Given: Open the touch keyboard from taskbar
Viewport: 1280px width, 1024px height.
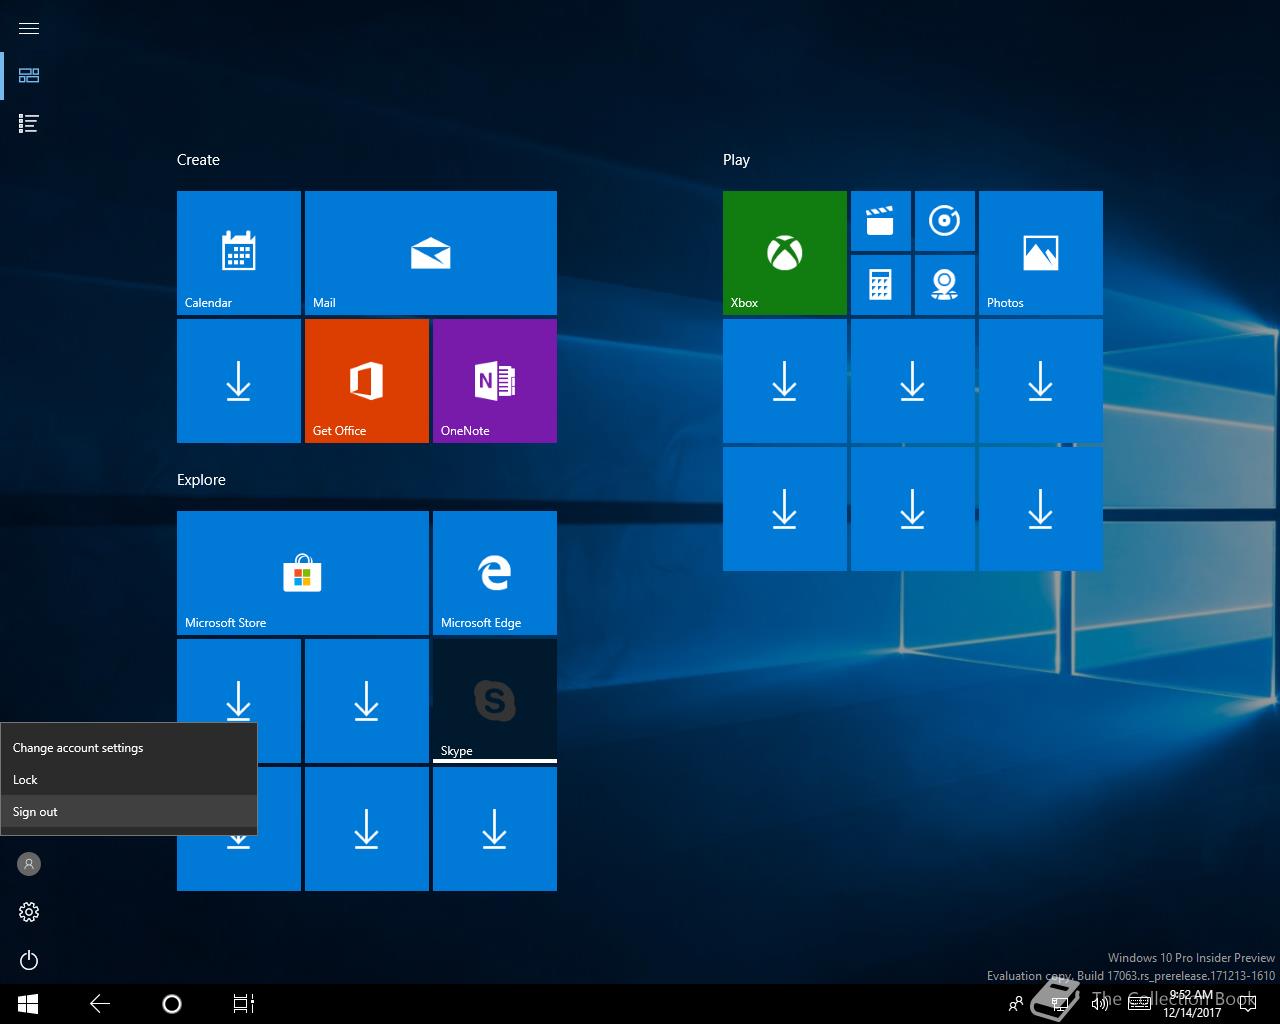Looking at the screenshot, I should coord(1139,1004).
